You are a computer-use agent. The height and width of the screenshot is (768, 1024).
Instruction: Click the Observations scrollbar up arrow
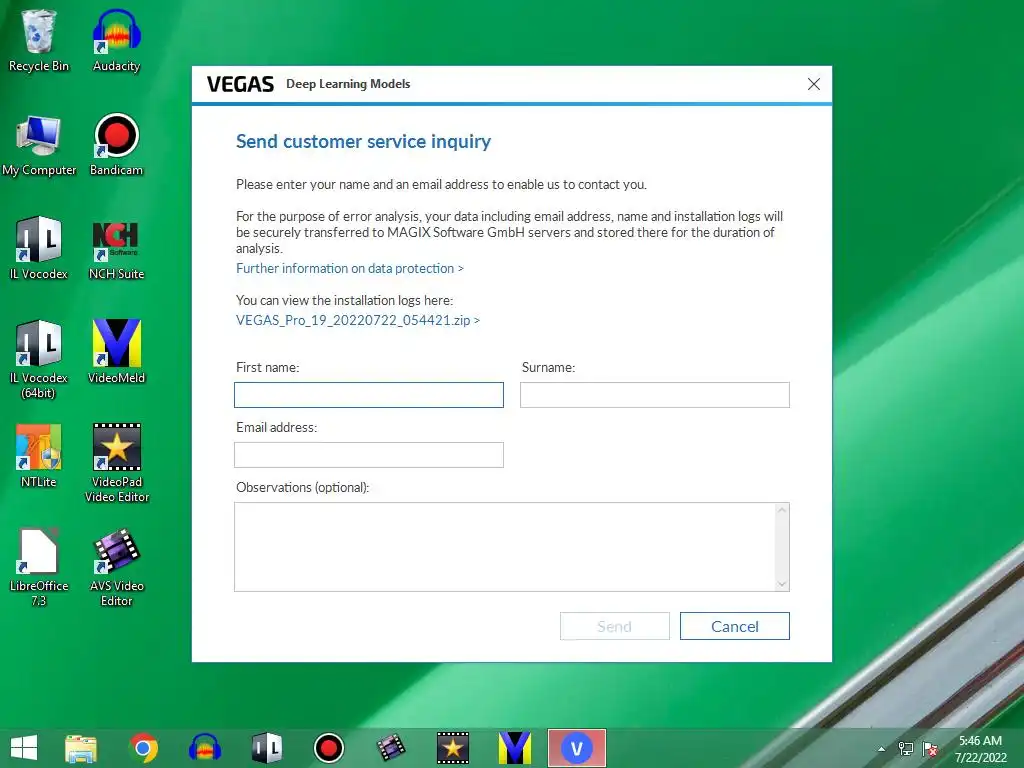tap(782, 511)
